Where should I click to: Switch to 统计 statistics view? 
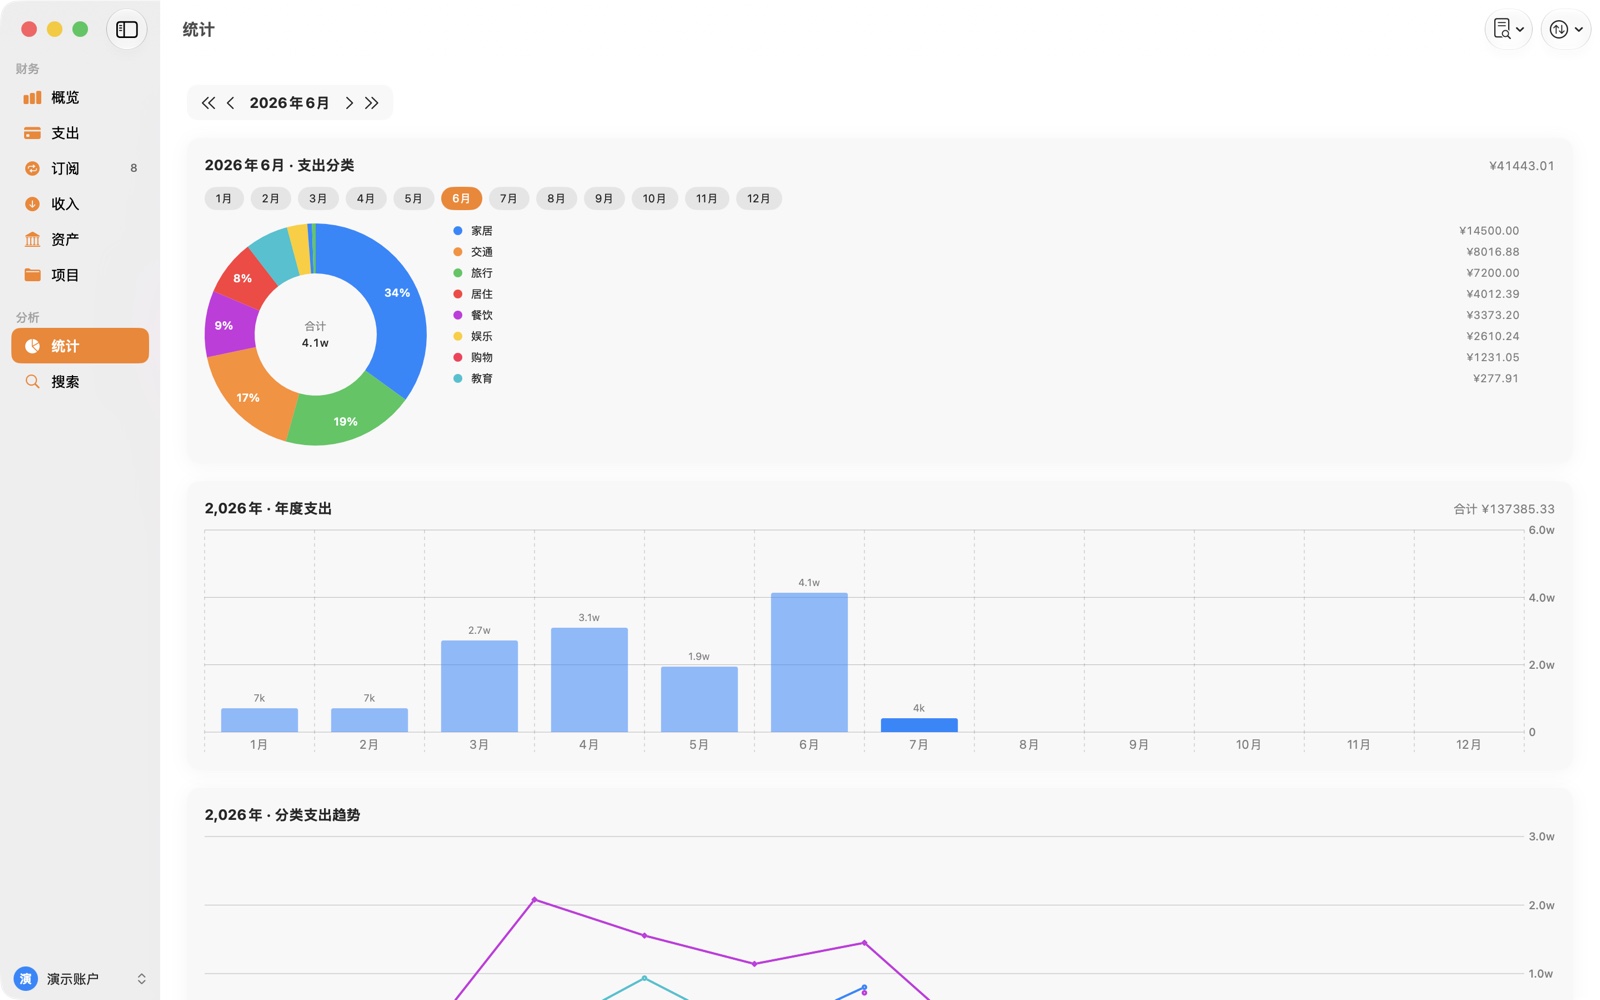click(x=80, y=346)
